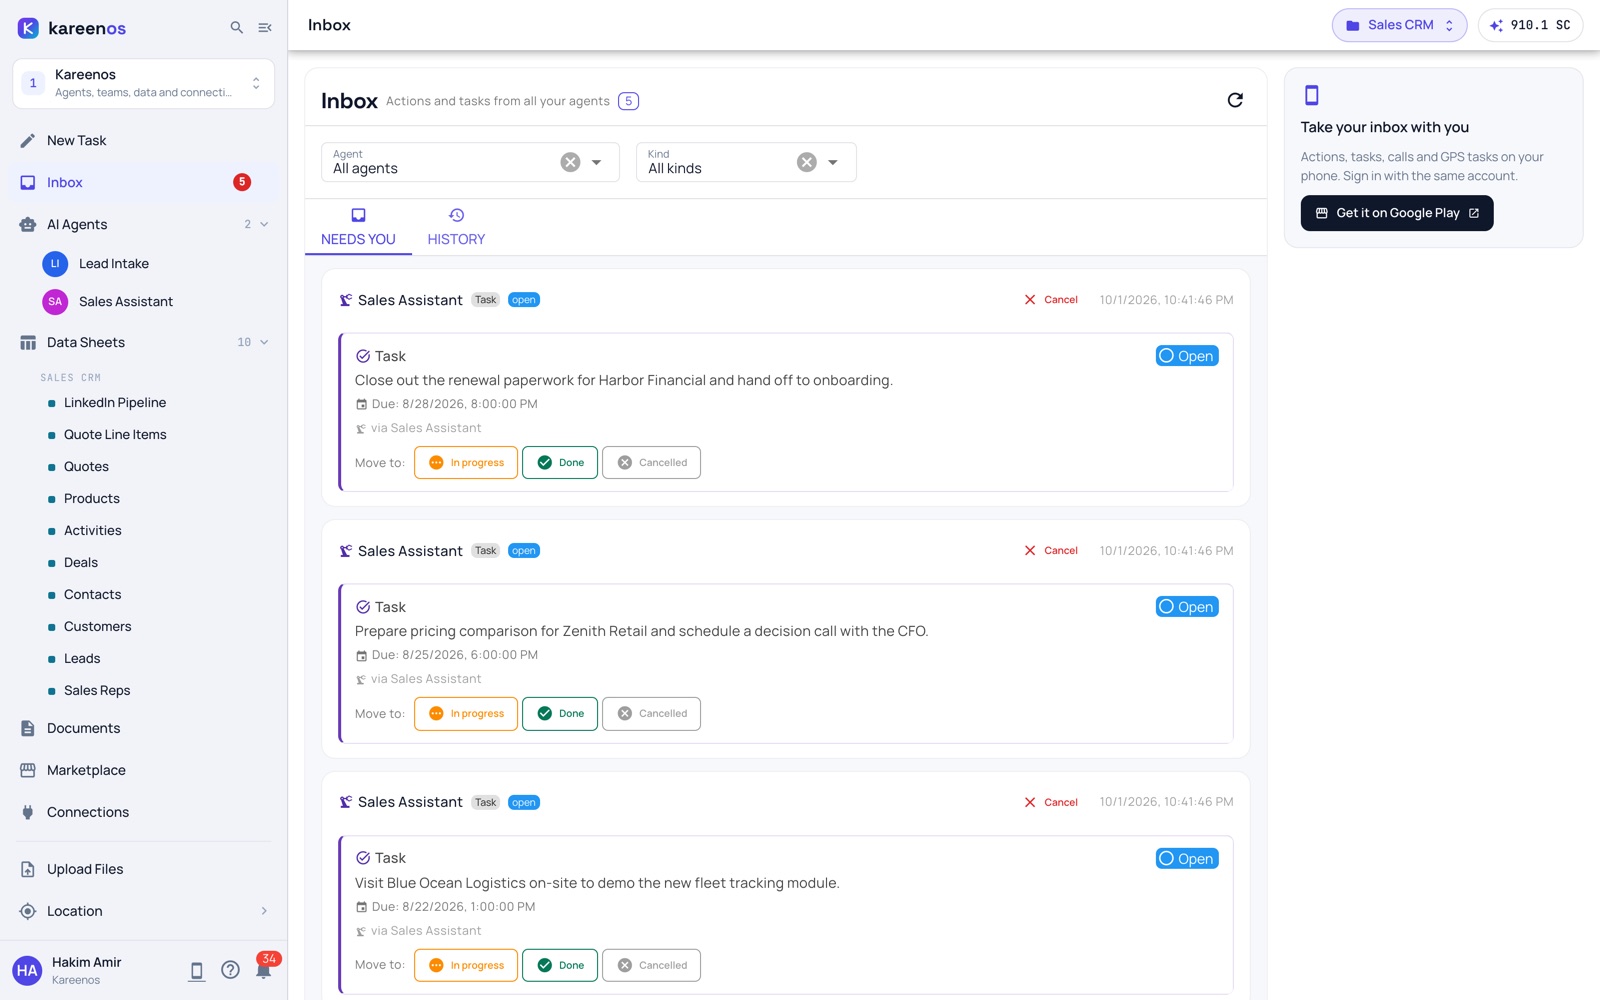
Task: Open Hakim Amir profile avatar
Action: tap(27, 970)
